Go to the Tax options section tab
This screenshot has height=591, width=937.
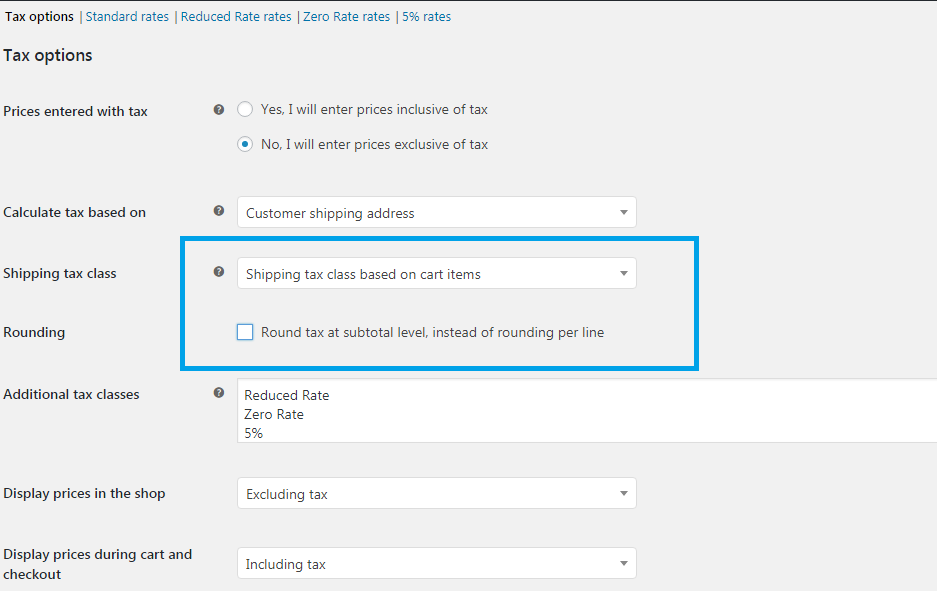click(39, 17)
